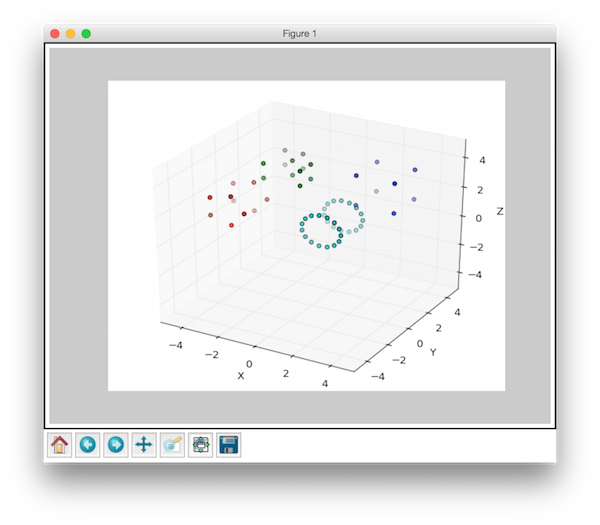600x525 pixels.
Task: Save the figure with floppy icon
Action: [x=228, y=444]
